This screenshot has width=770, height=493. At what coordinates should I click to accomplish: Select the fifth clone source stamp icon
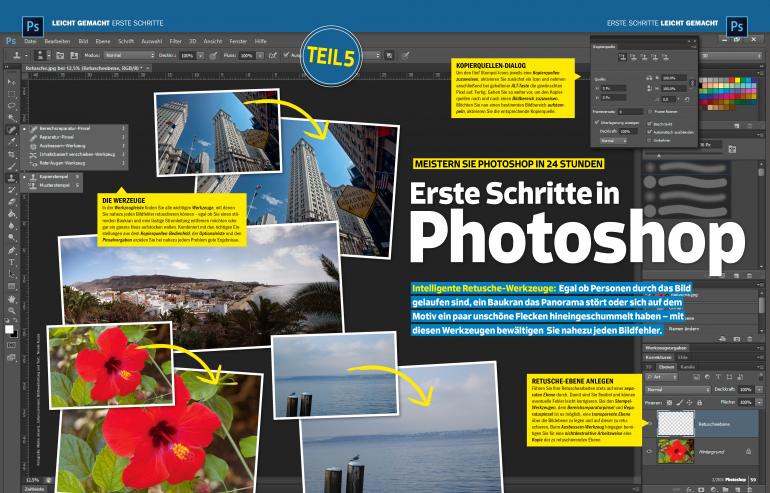click(x=664, y=57)
